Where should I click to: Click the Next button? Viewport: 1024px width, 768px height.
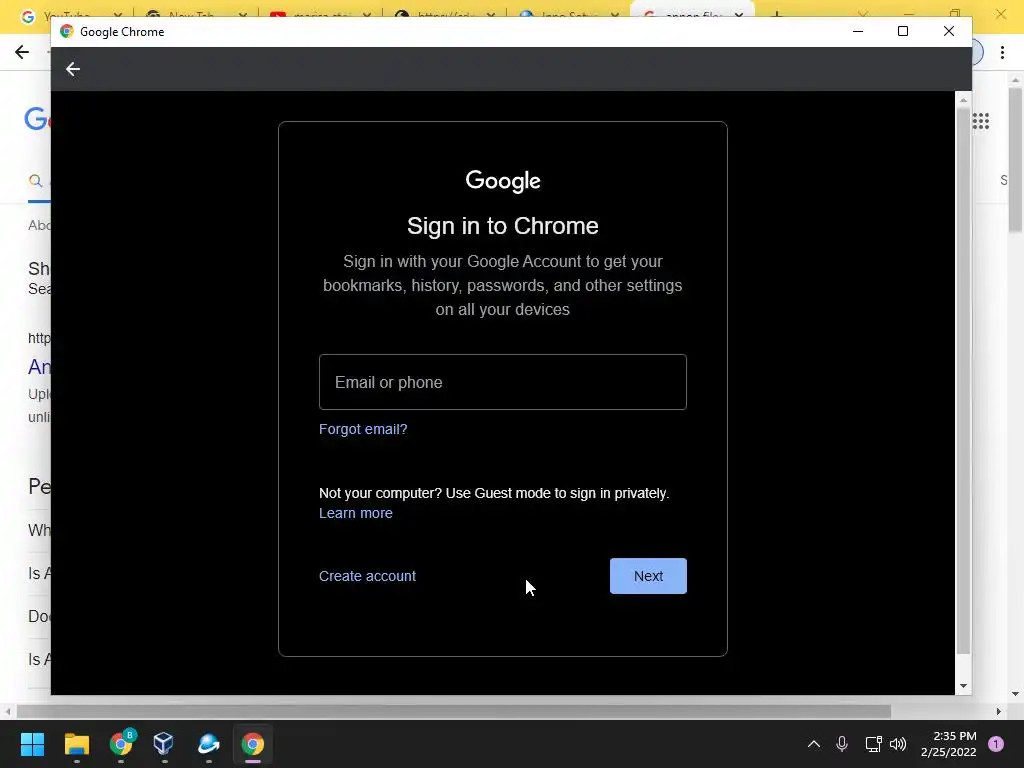coord(648,576)
